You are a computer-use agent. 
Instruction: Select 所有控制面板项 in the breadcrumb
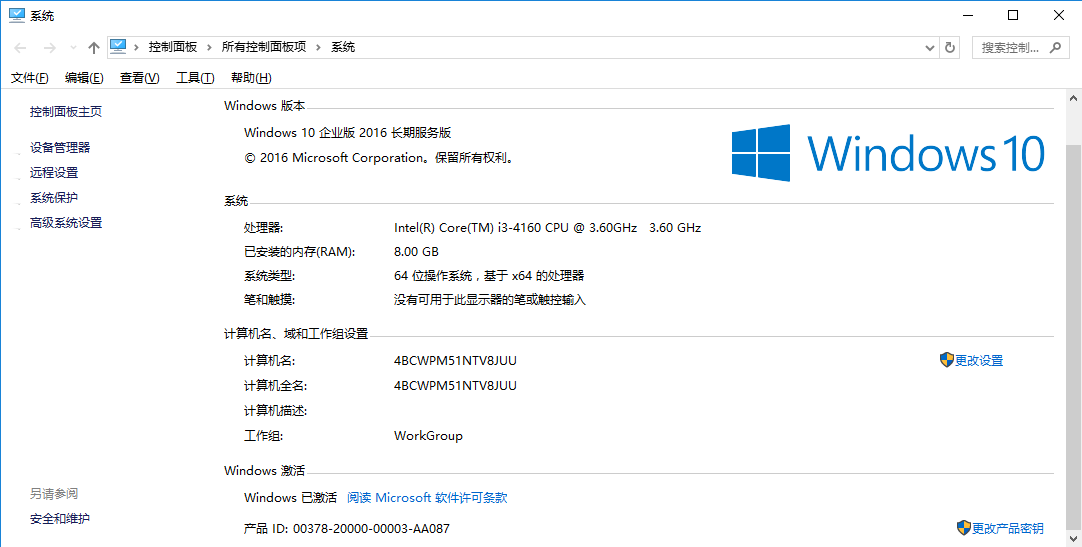pos(264,47)
